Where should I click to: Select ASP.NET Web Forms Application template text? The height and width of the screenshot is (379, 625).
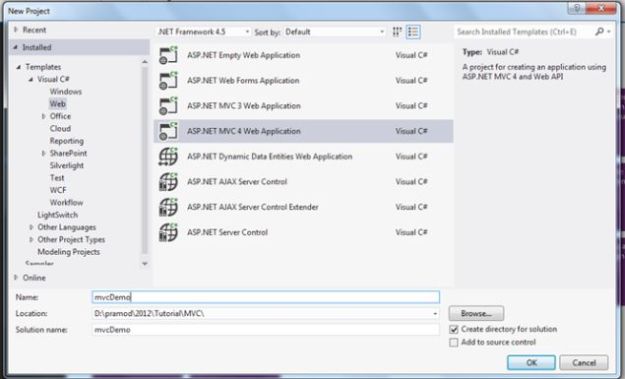243,81
